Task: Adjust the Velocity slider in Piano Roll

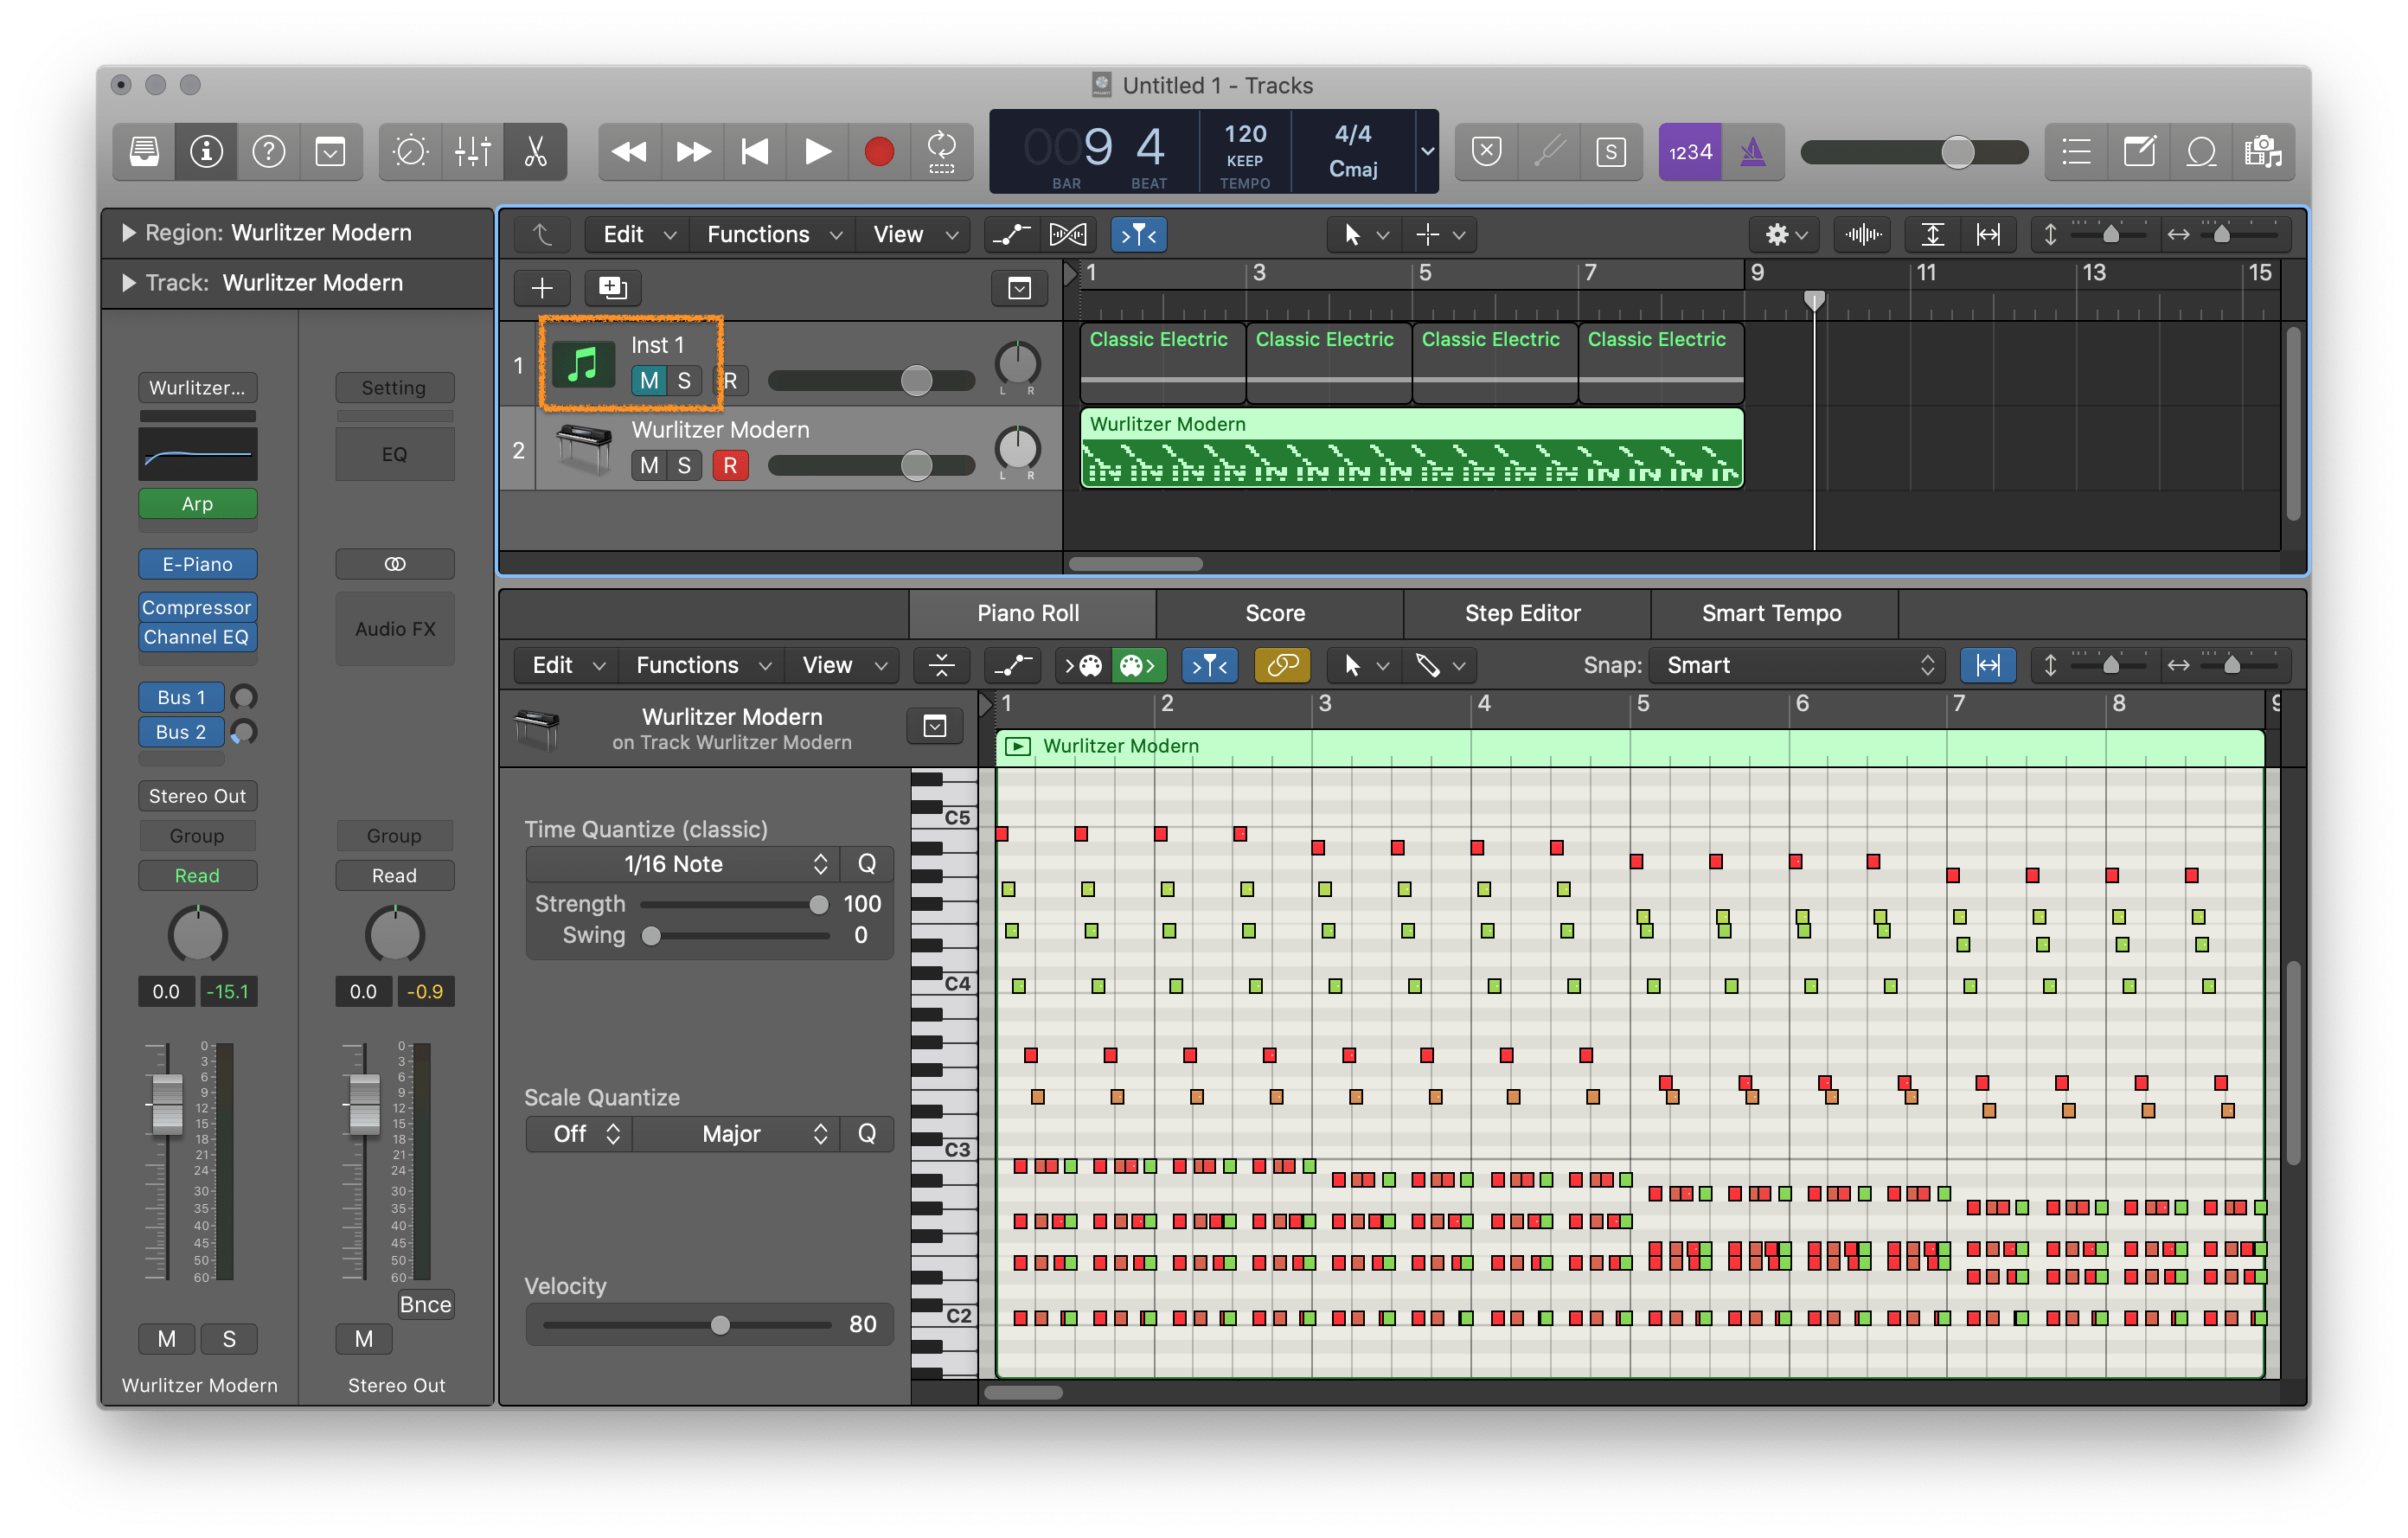Action: coord(720,1325)
